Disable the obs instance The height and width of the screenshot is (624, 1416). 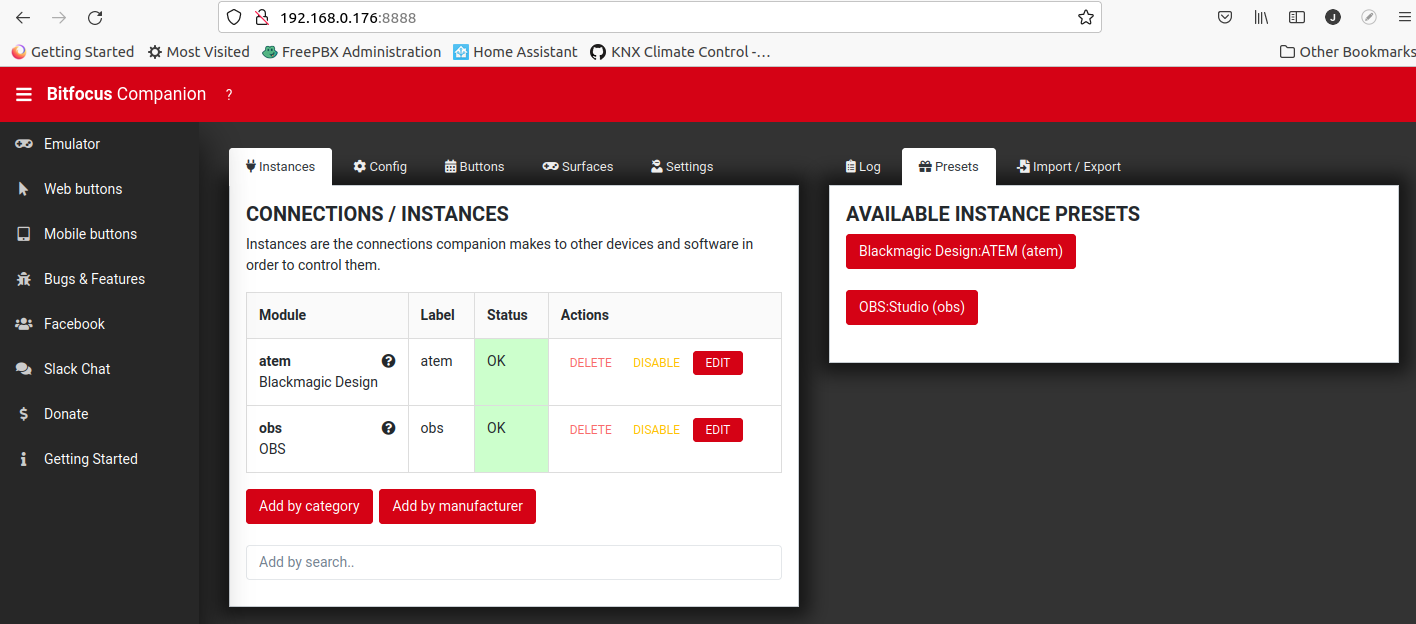pyautogui.click(x=656, y=430)
